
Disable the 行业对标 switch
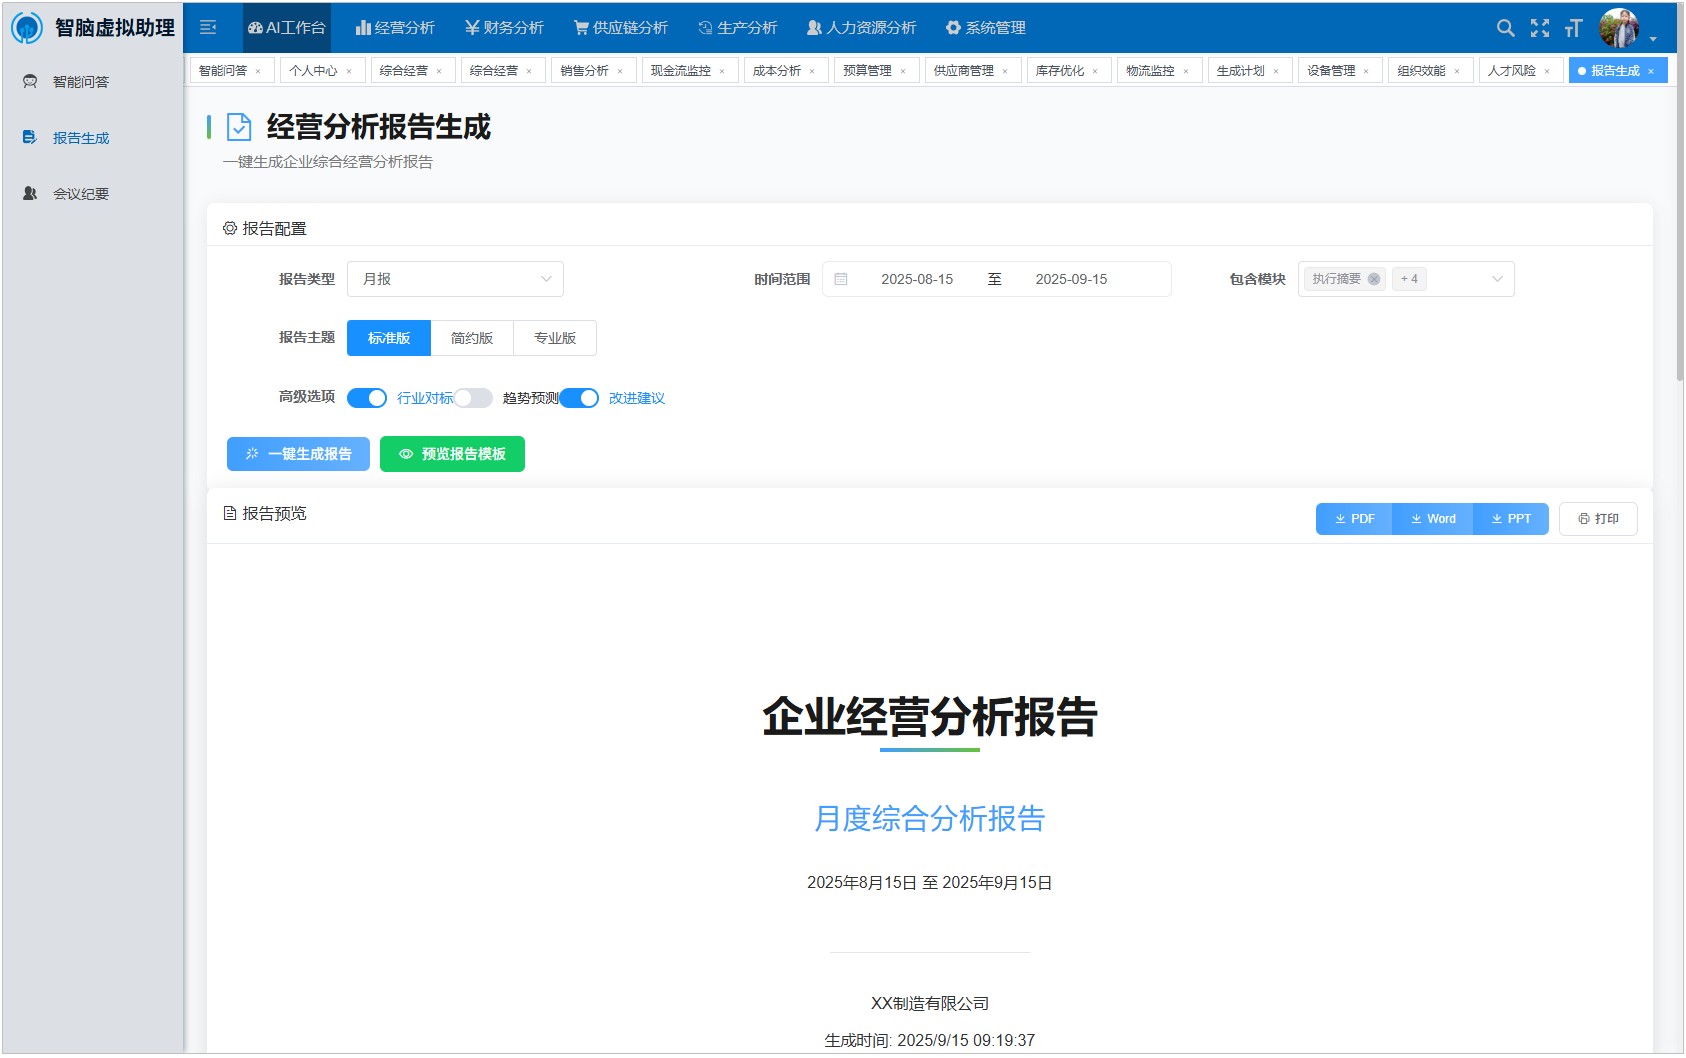coord(367,398)
